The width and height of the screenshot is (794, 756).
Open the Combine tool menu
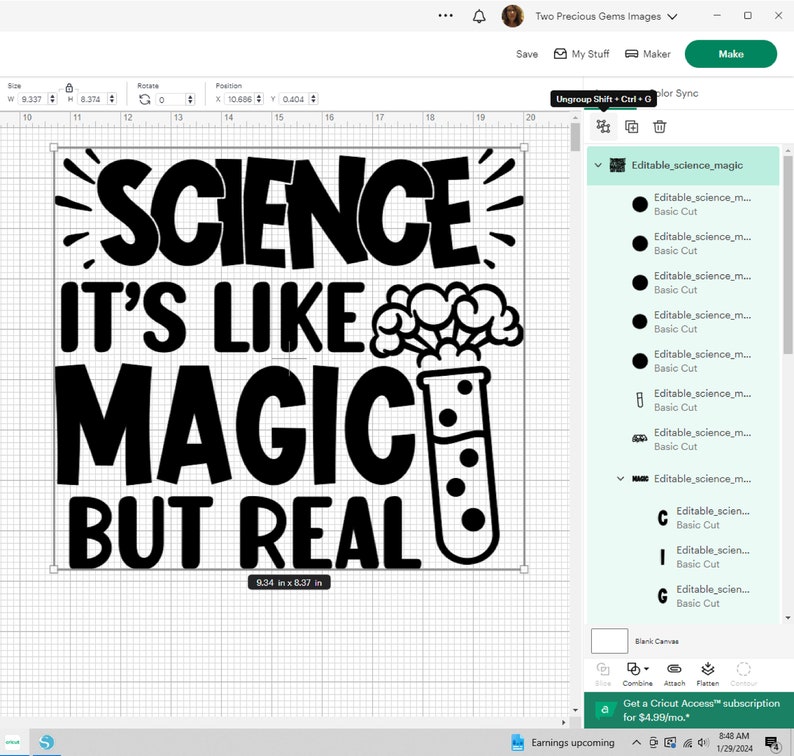[638, 674]
